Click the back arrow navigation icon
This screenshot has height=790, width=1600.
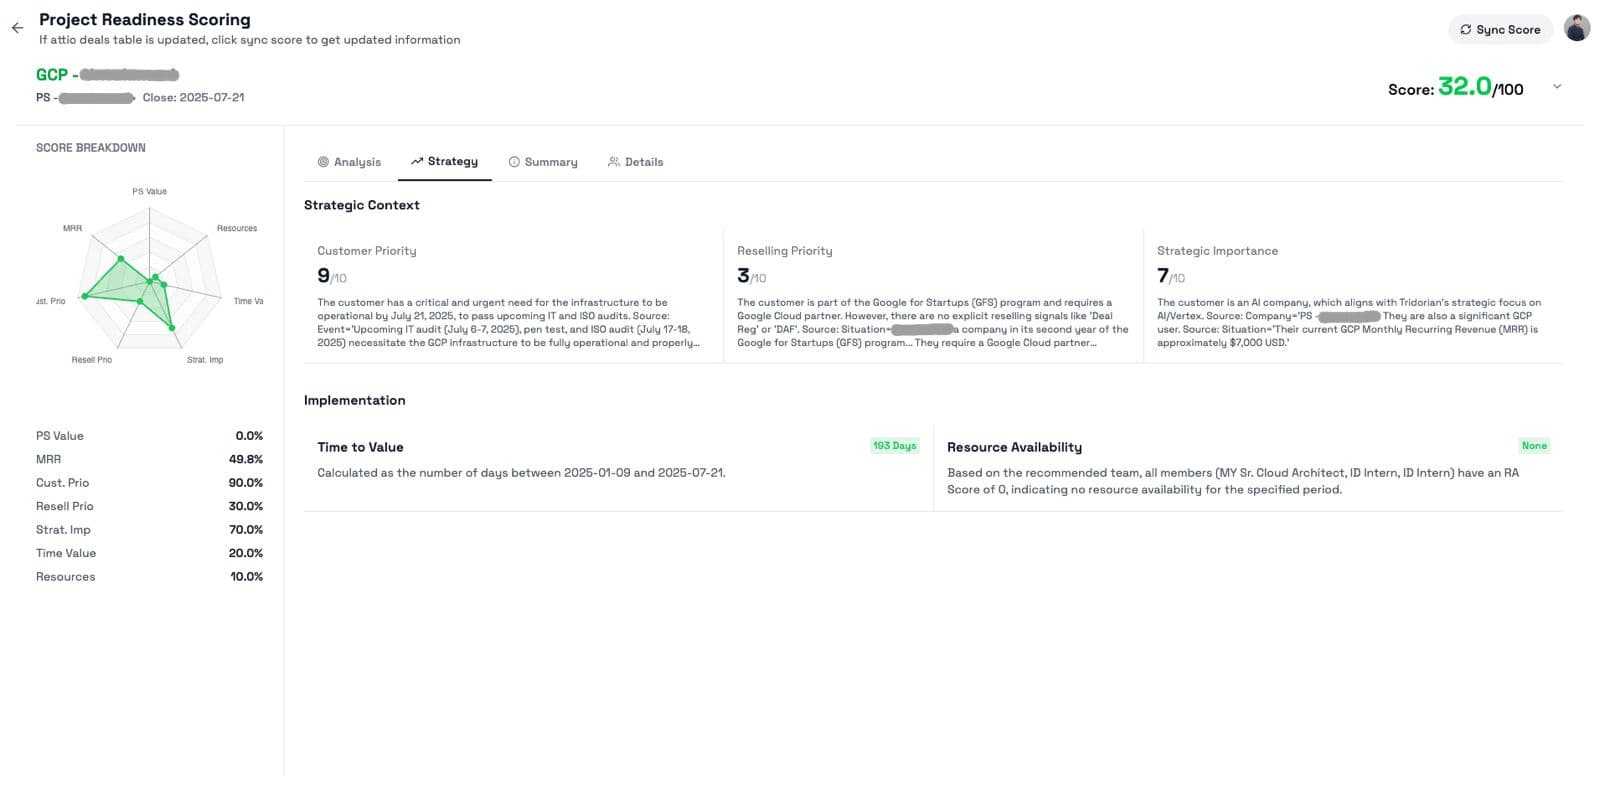[16, 27]
